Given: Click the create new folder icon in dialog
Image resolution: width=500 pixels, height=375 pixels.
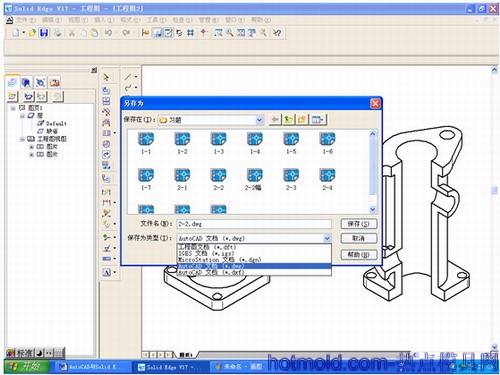Looking at the screenshot, I should [x=302, y=119].
